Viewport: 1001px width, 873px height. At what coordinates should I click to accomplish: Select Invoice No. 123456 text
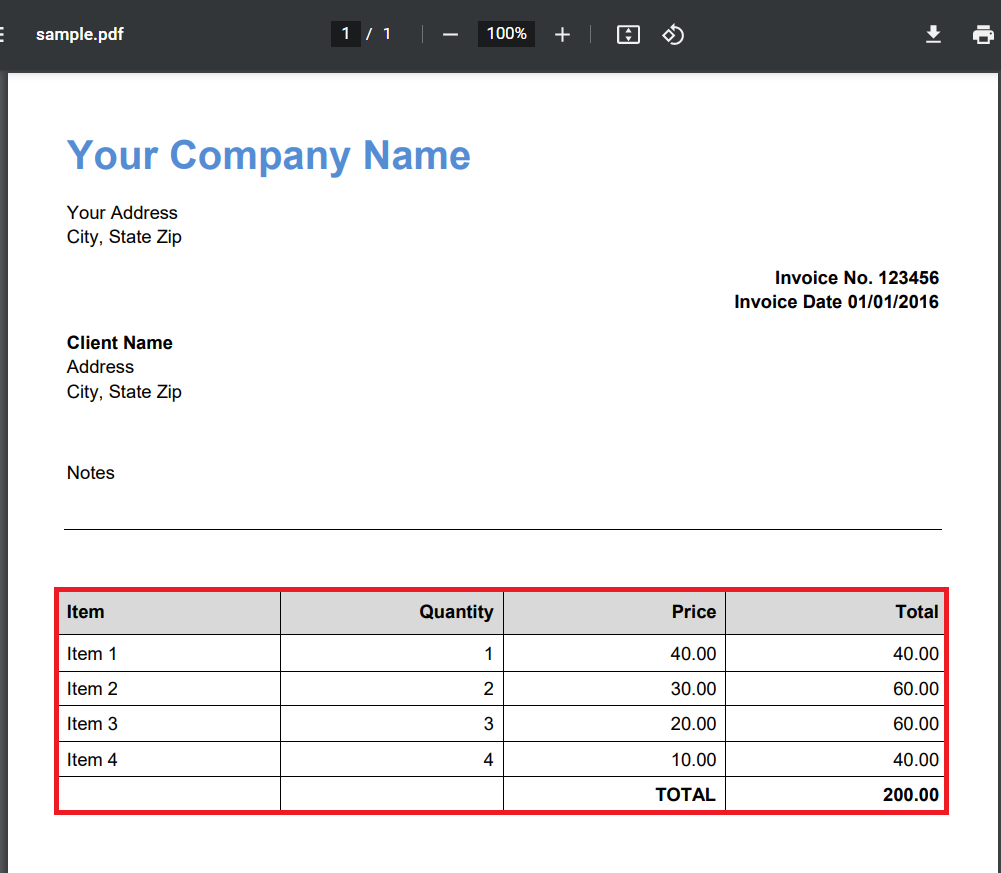[x=857, y=278]
